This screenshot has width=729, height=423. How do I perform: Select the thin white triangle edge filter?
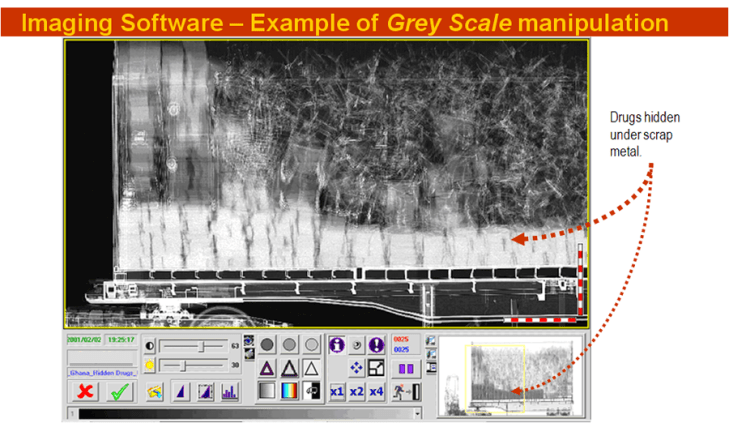click(311, 369)
